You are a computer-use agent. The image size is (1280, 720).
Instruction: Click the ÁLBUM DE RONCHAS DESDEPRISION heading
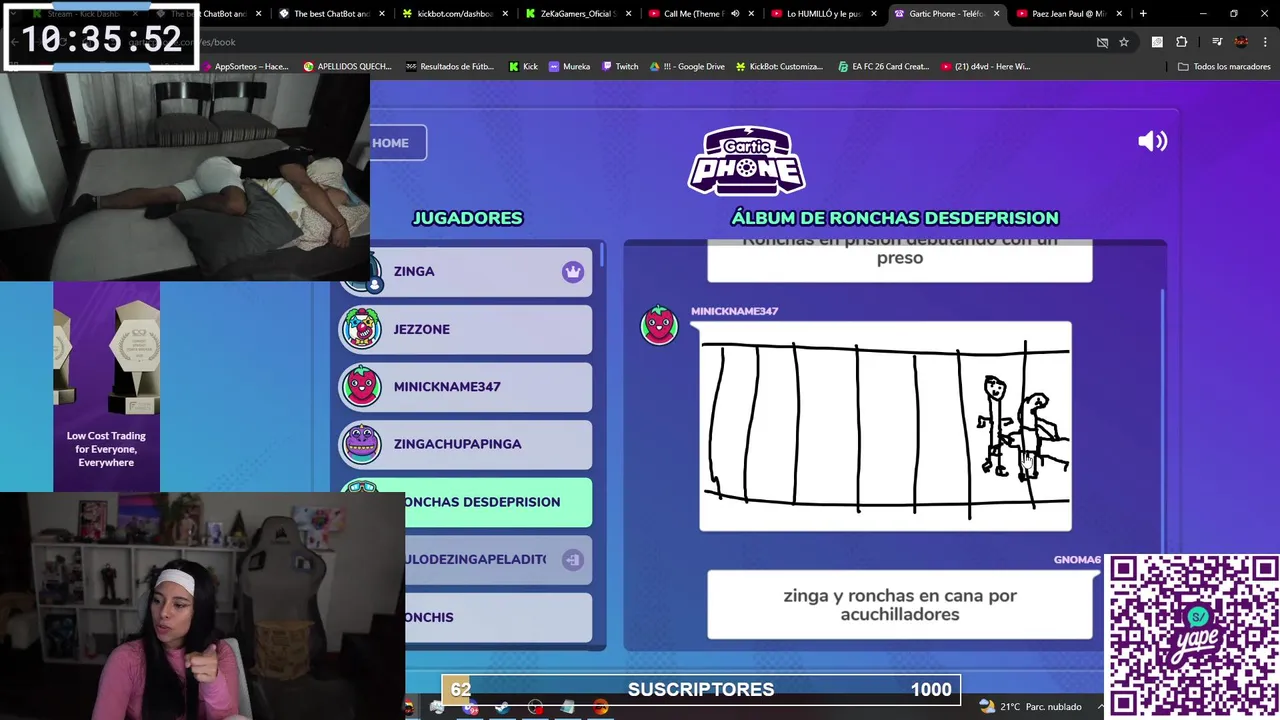pos(894,218)
